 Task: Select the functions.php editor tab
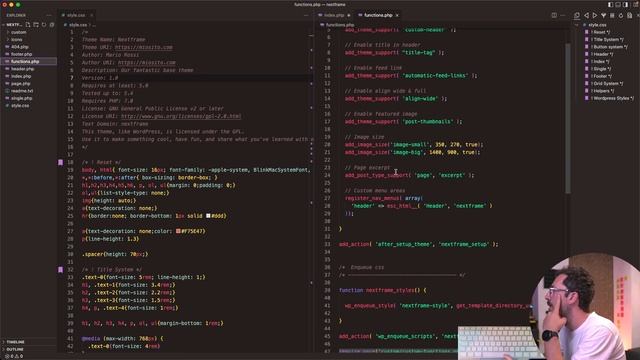[378, 15]
